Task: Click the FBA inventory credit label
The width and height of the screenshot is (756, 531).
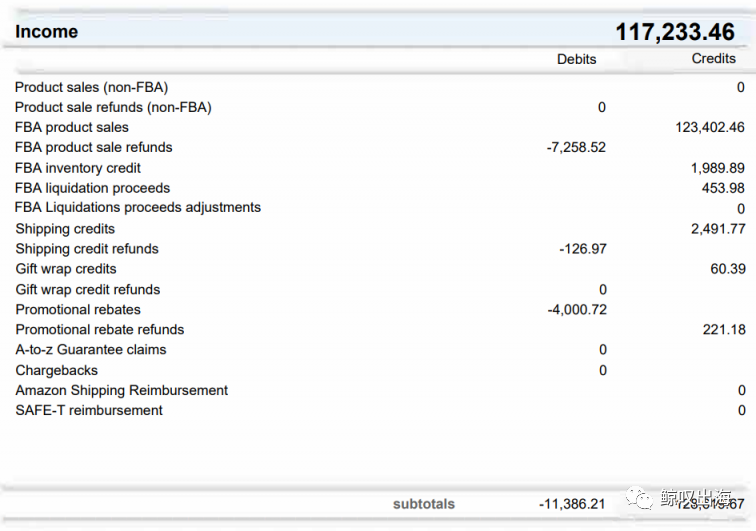Action: point(78,168)
